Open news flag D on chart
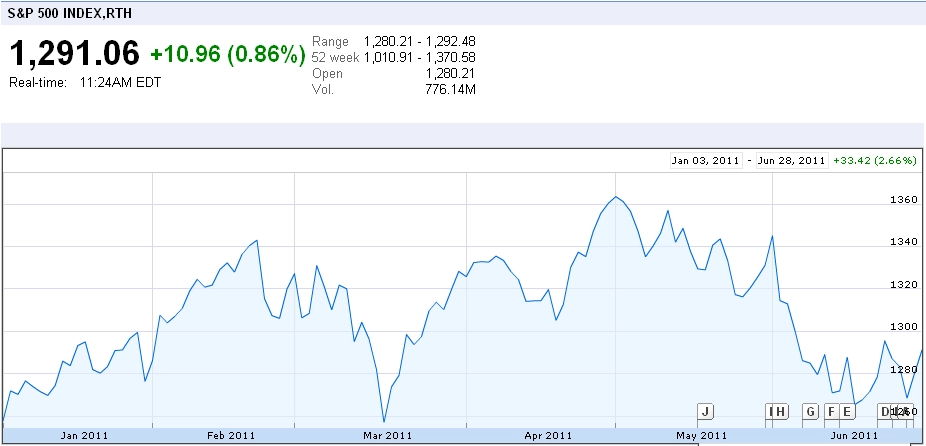 885,411
